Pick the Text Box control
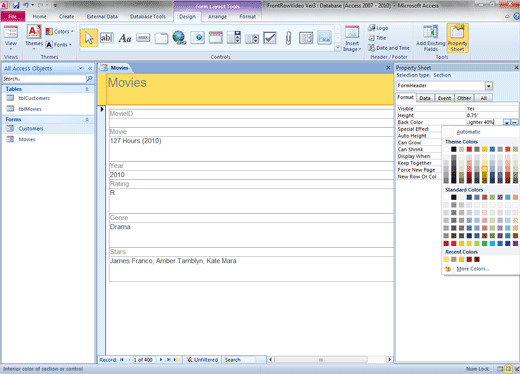 click(x=107, y=38)
